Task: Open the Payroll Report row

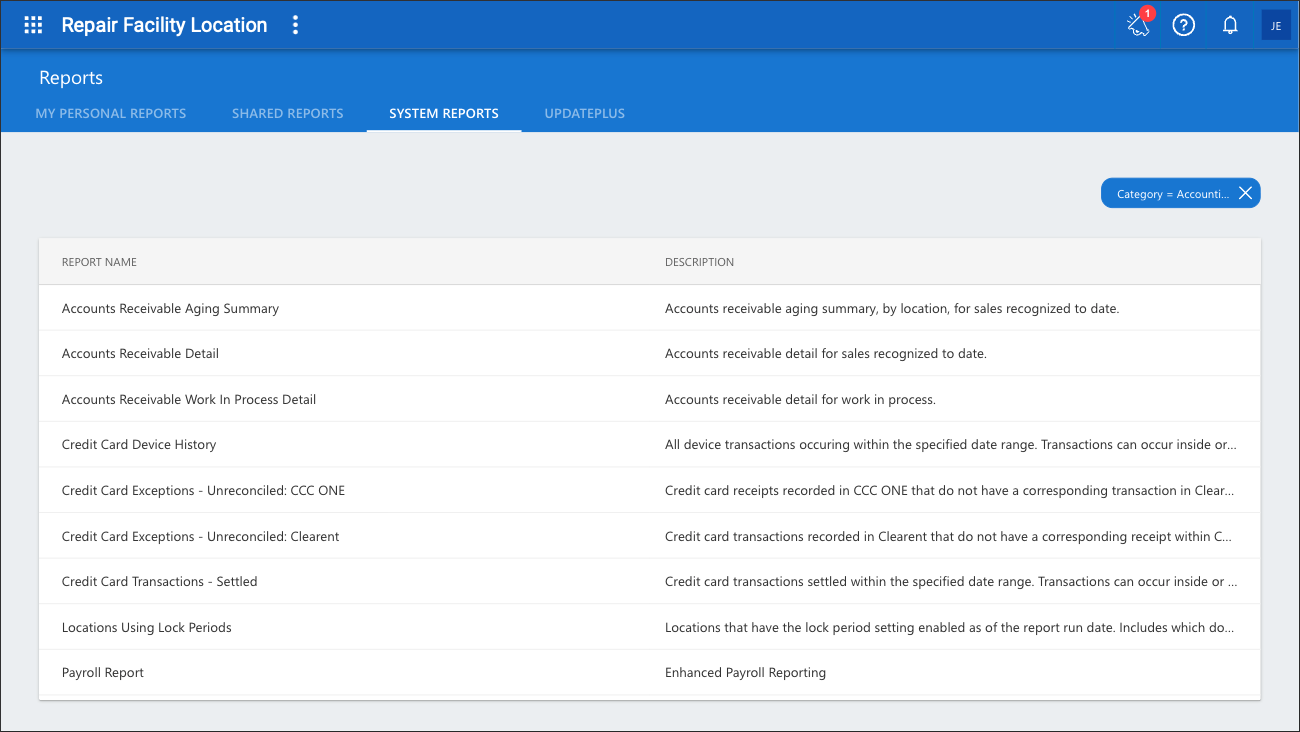Action: (650, 673)
